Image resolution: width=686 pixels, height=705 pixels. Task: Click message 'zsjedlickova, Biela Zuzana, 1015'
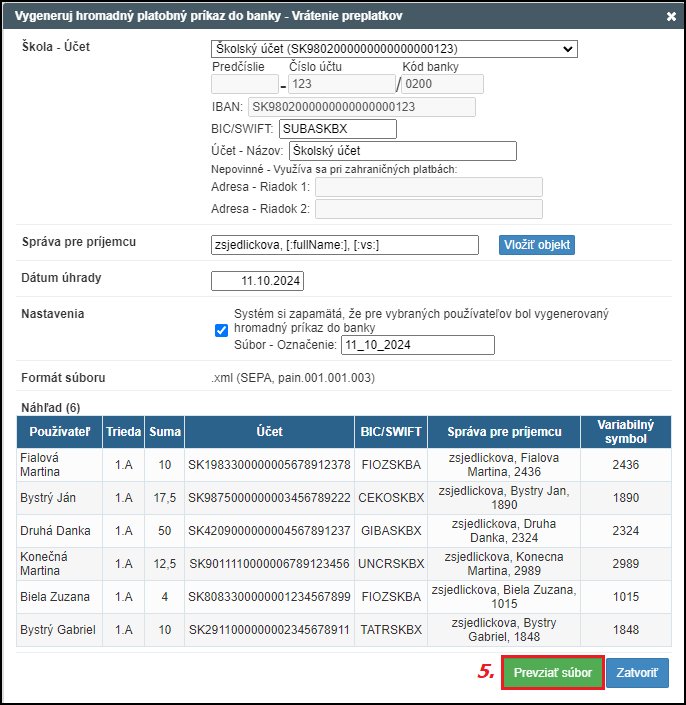[x=504, y=597]
